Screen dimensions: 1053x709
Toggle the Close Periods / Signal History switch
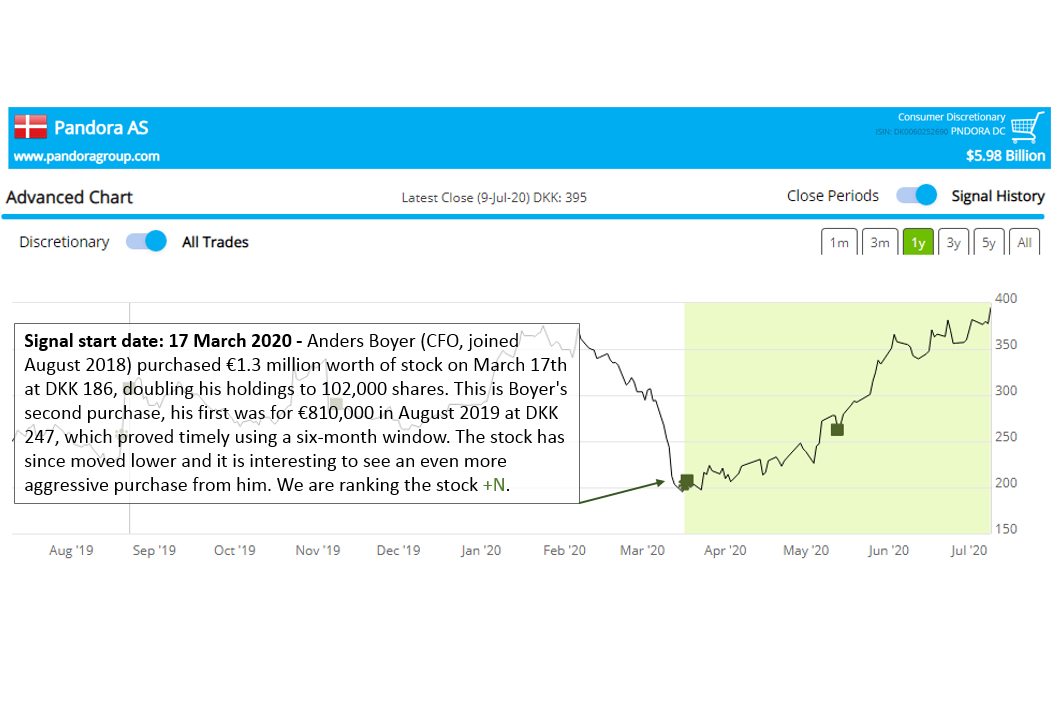click(x=916, y=195)
